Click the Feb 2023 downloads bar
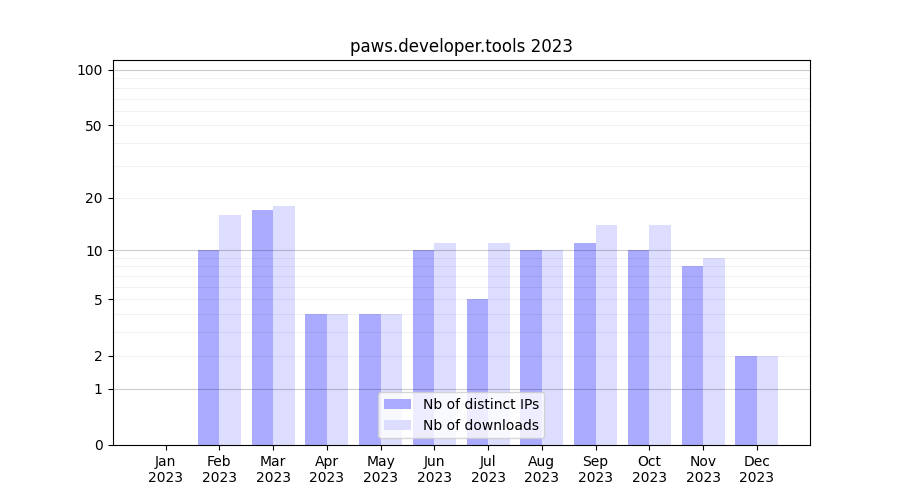 230,330
